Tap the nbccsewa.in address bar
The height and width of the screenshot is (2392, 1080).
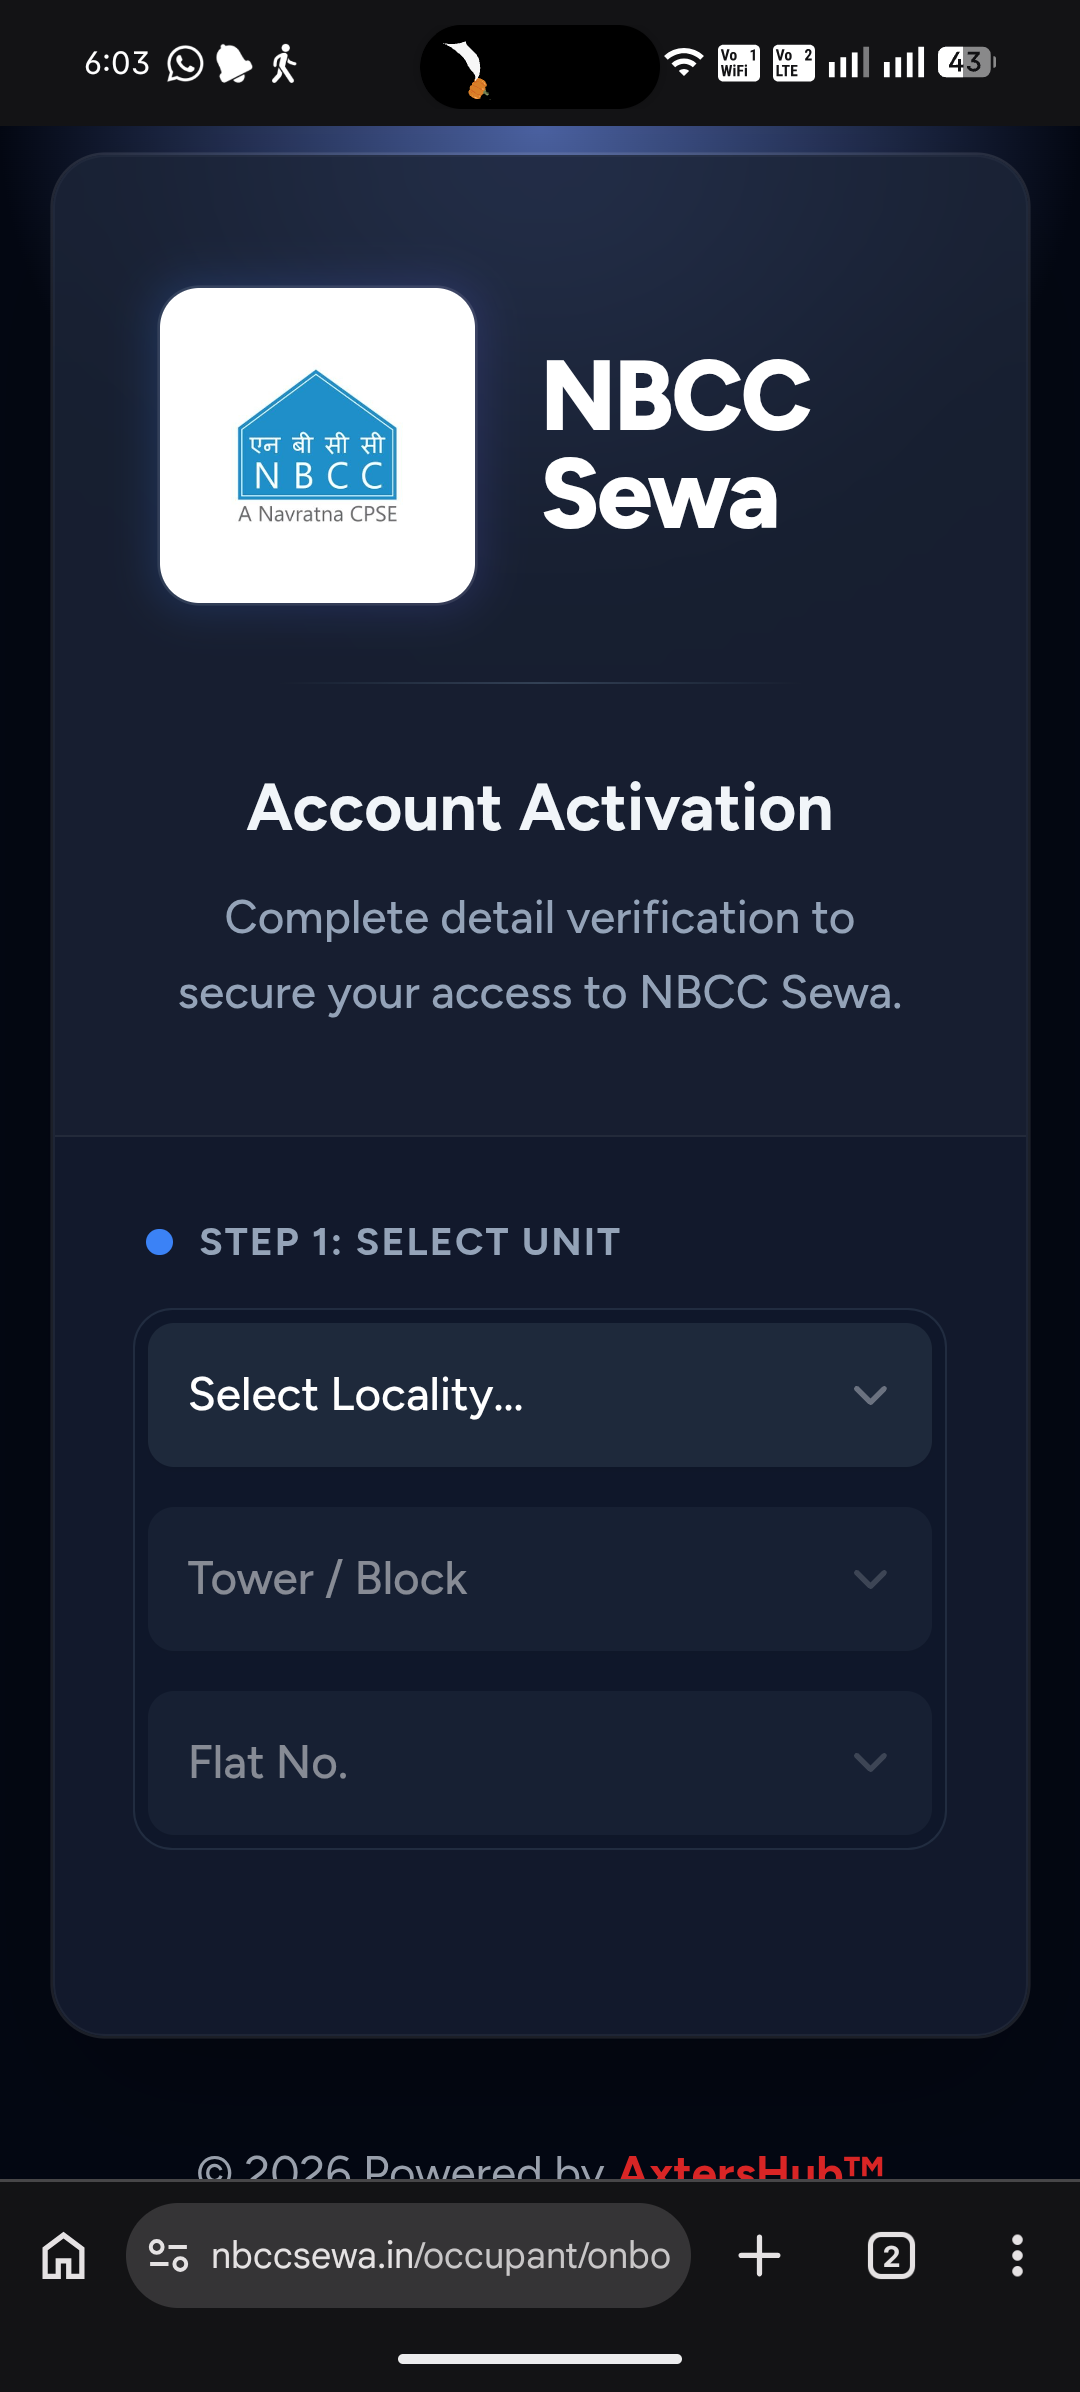click(x=440, y=2256)
